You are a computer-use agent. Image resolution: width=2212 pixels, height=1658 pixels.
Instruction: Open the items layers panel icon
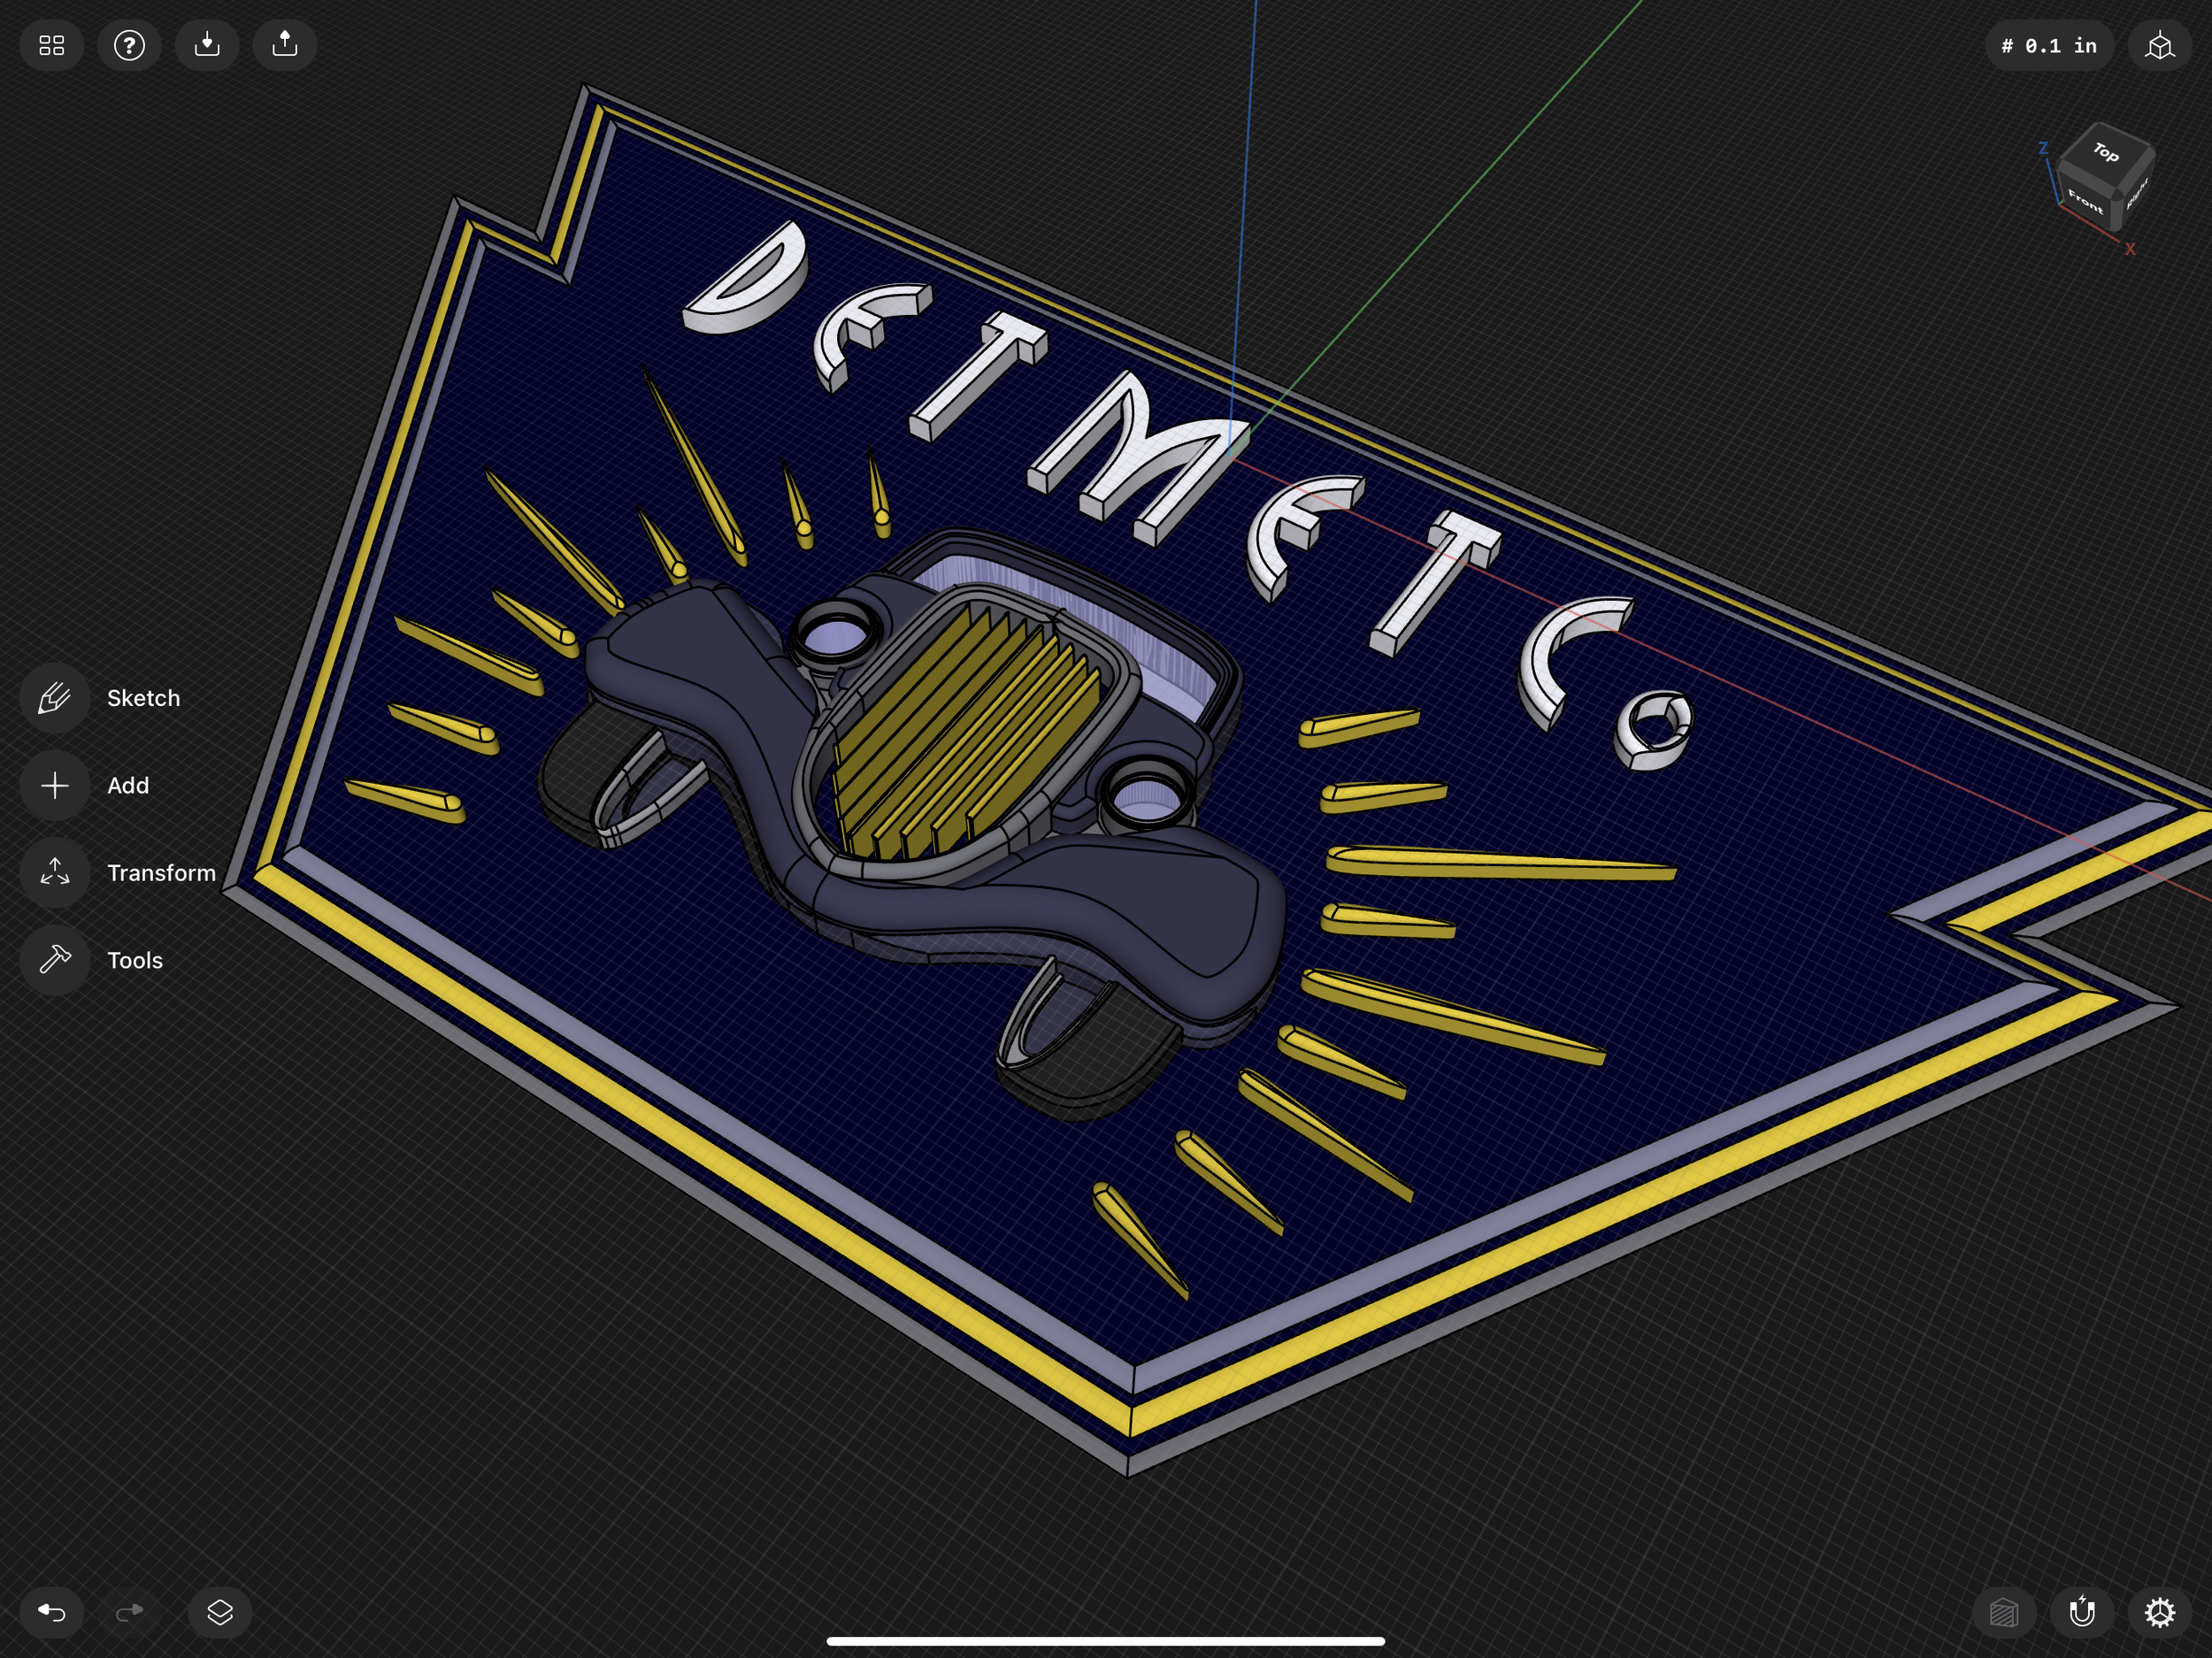[x=220, y=1612]
